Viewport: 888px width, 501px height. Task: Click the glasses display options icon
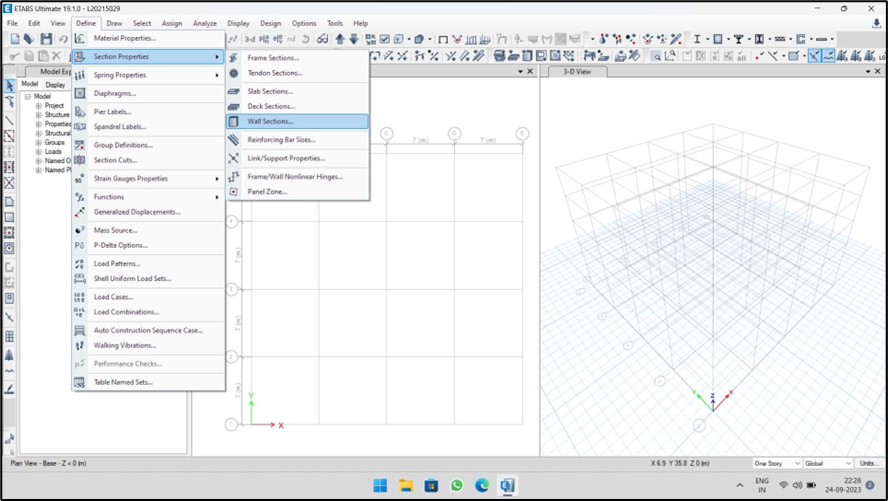(322, 39)
